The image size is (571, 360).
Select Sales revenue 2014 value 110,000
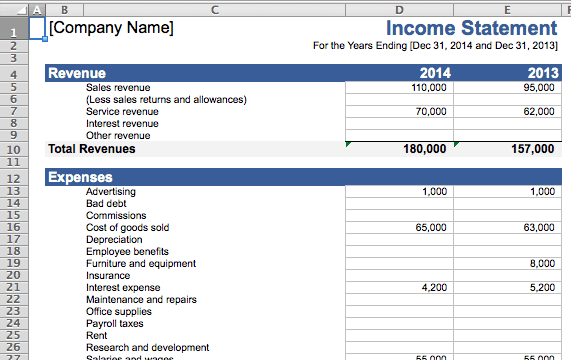[x=429, y=88]
